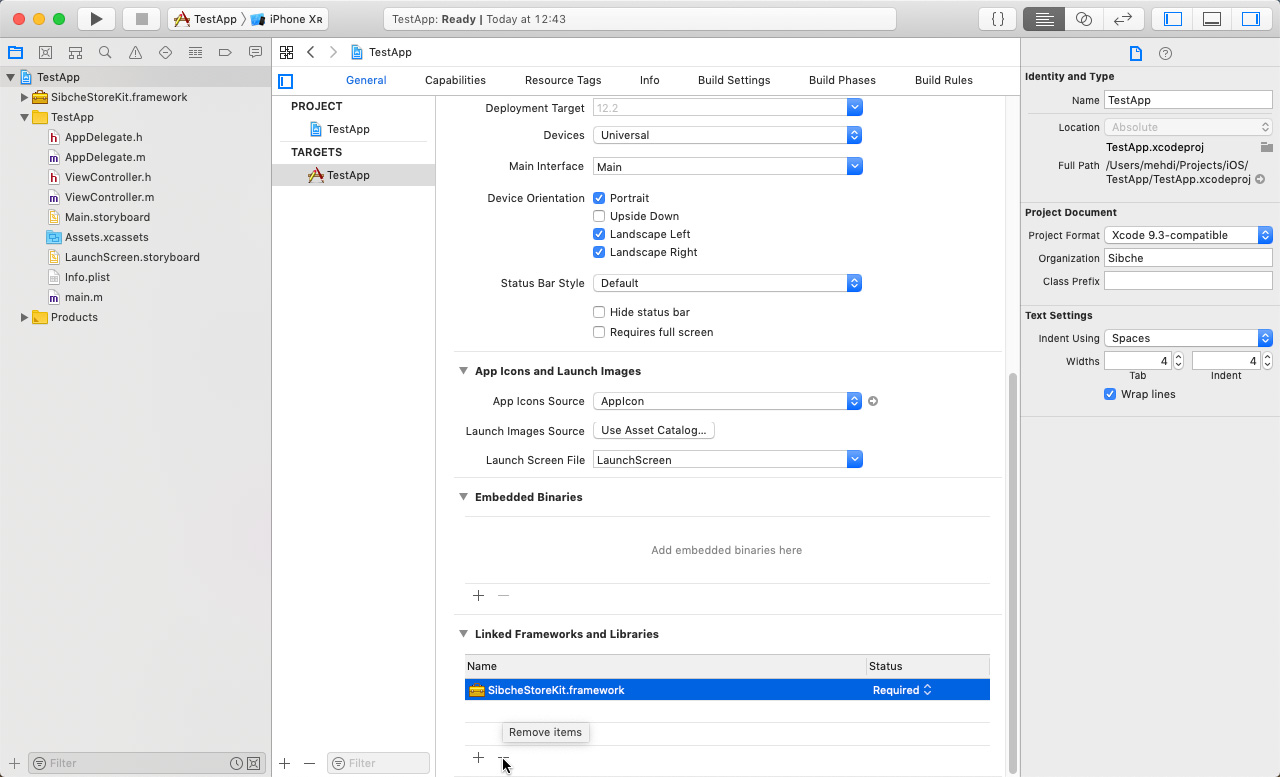Switch to the Build Rules tab

coord(943,80)
